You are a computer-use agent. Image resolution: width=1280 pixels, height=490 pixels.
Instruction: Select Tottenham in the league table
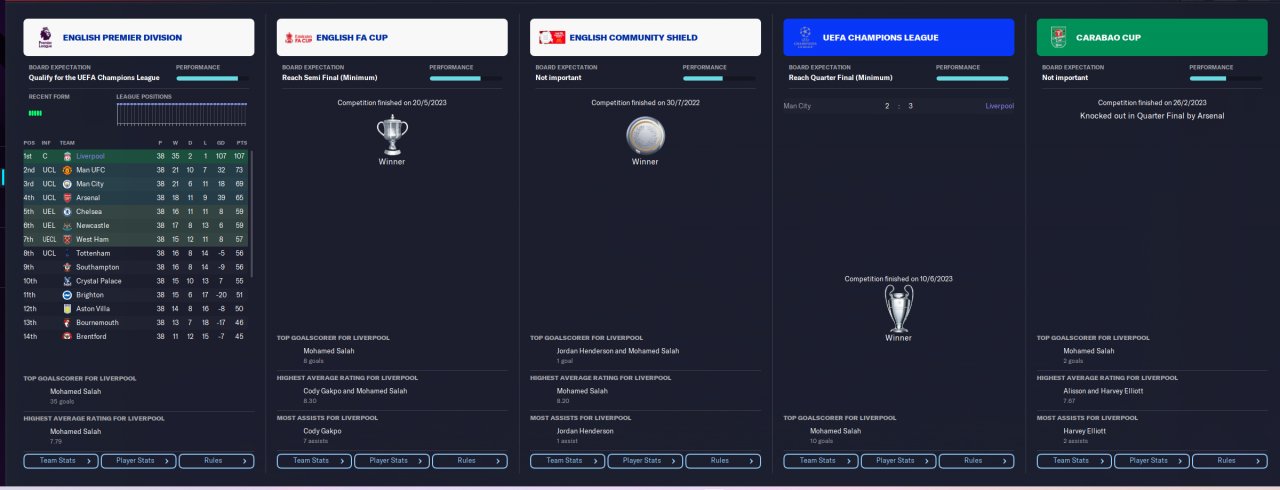click(136, 253)
